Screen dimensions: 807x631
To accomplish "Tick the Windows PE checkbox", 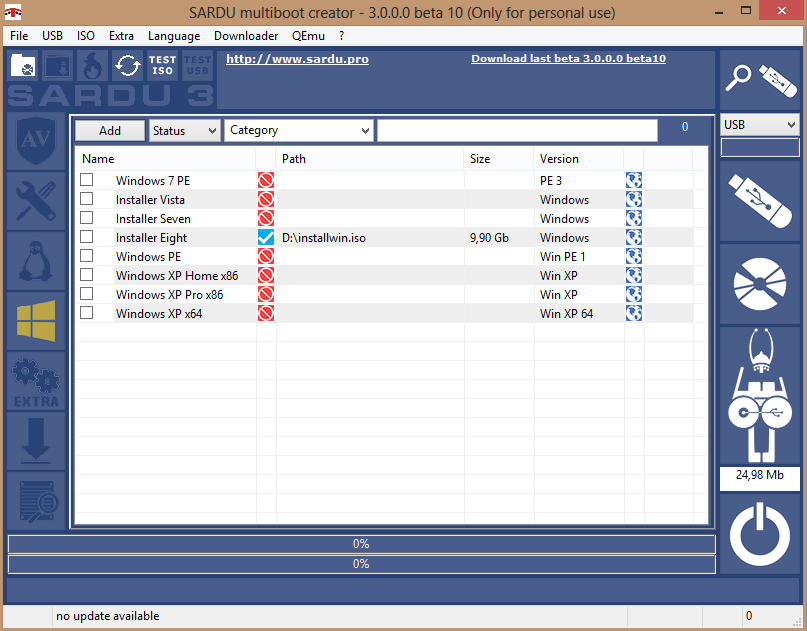I will pos(86,256).
